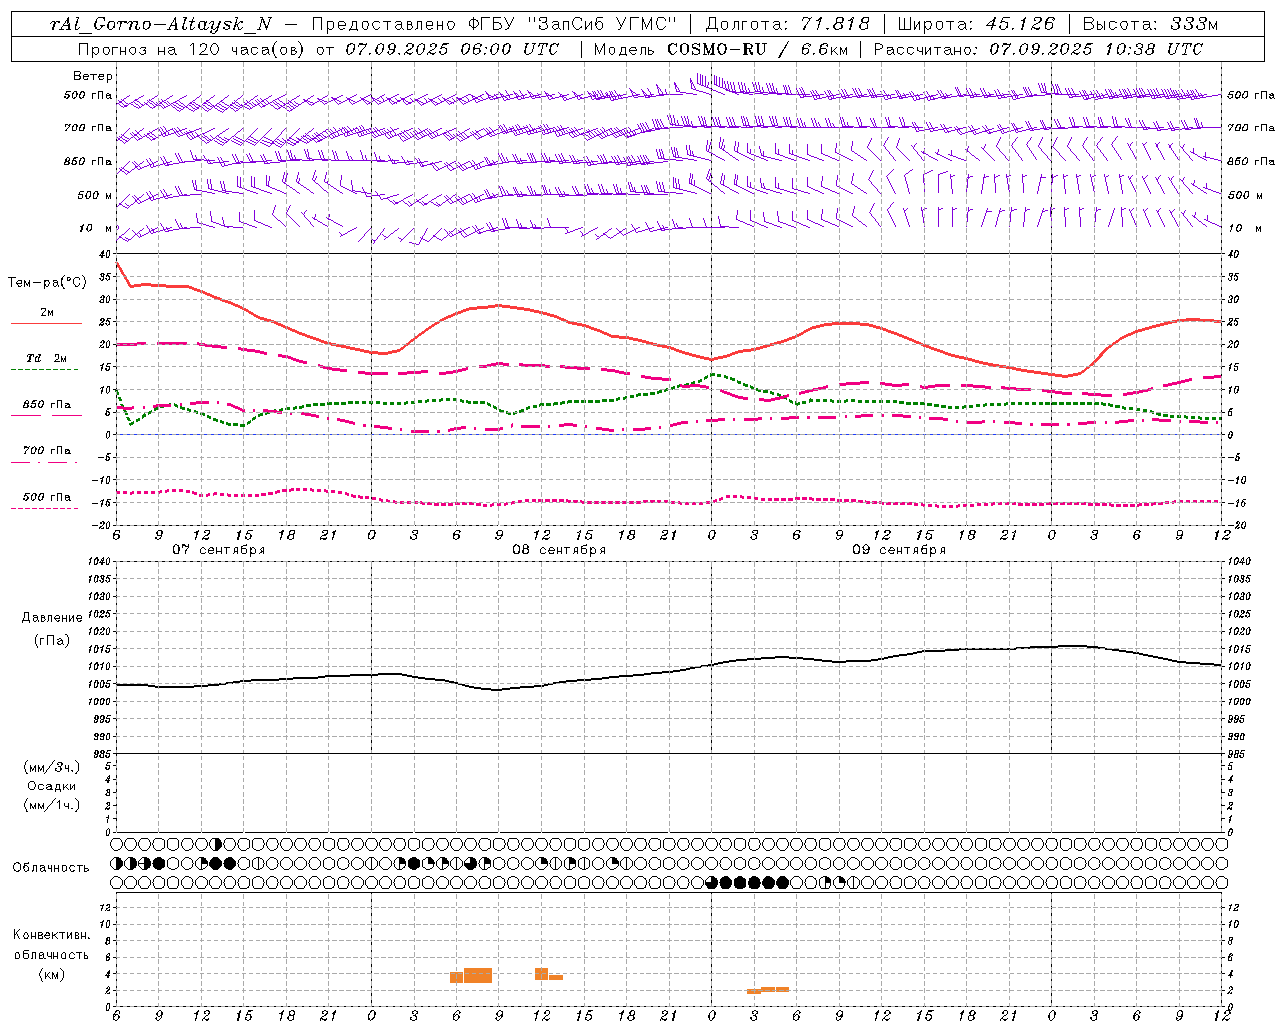The height and width of the screenshot is (1024, 1280).
Task: Click the Облачность cloudiness label
Action: tap(51, 868)
